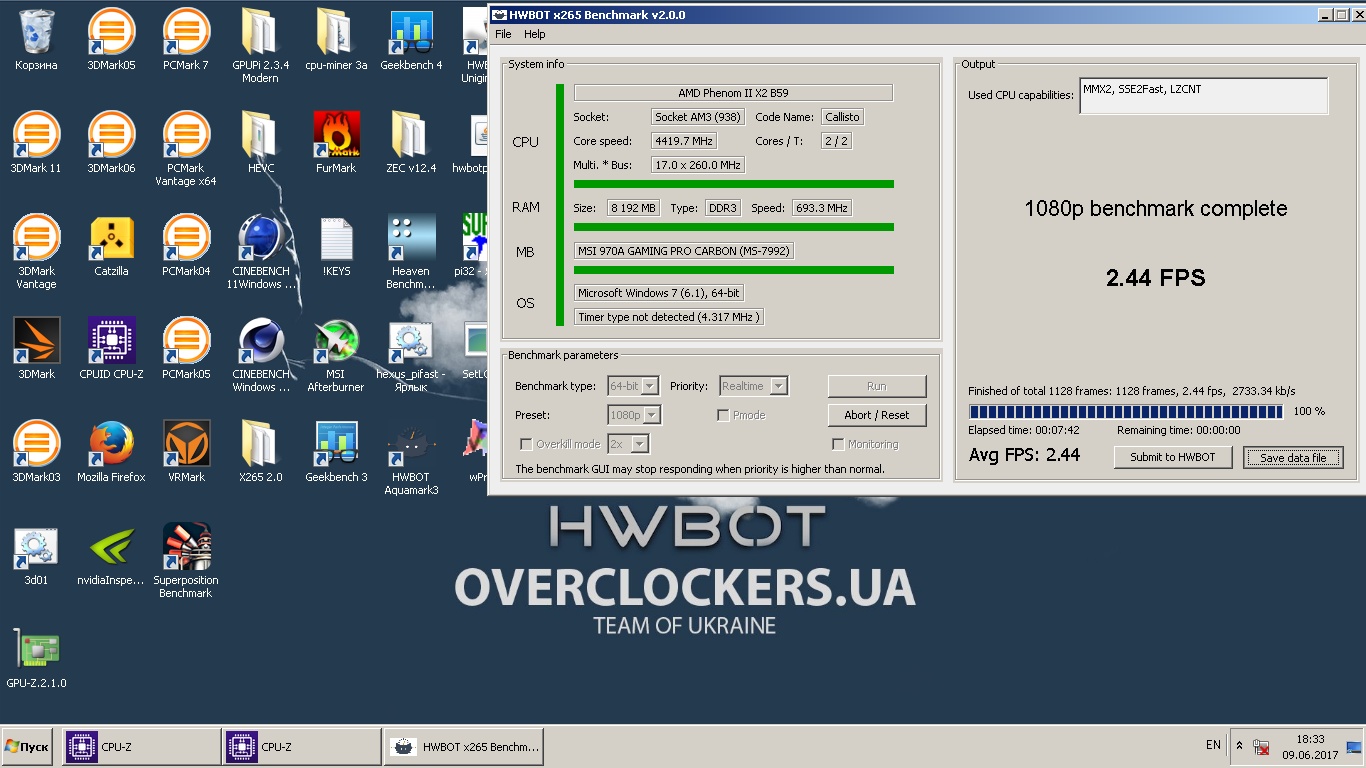Toggle the Pmode checkbox
Screen dimensions: 1366x768
point(723,415)
